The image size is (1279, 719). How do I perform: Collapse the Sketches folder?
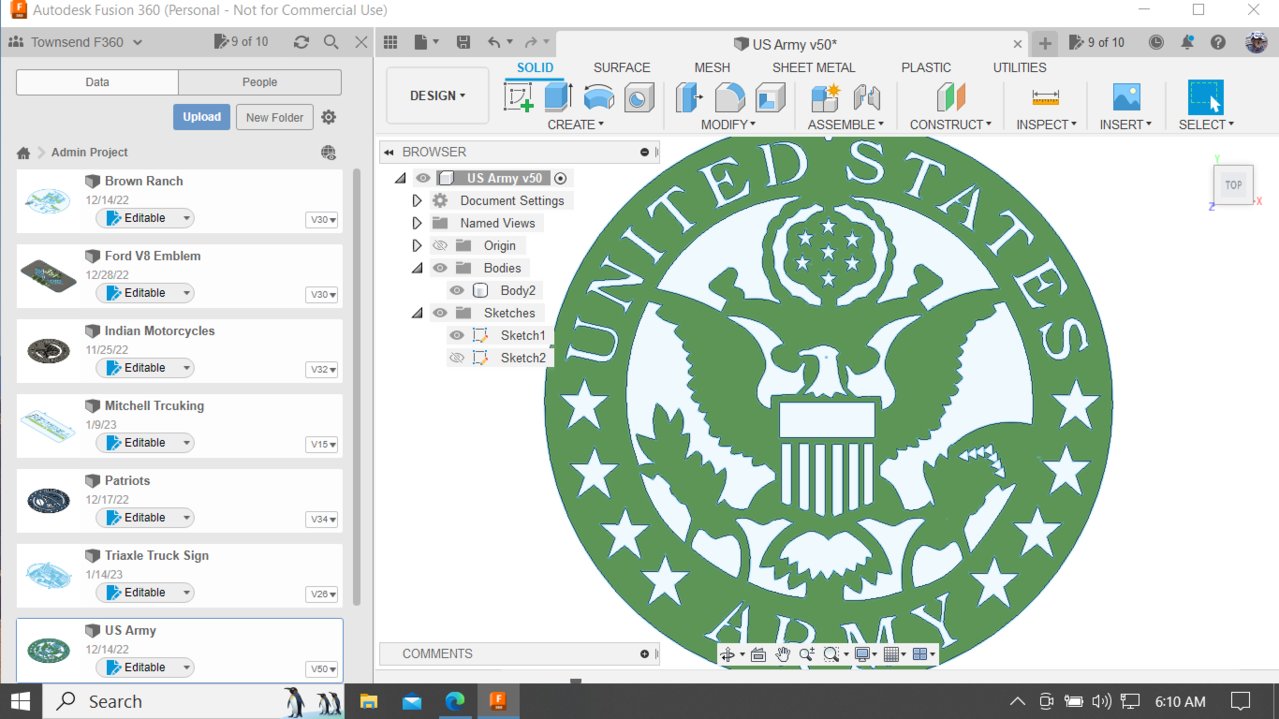pos(417,313)
